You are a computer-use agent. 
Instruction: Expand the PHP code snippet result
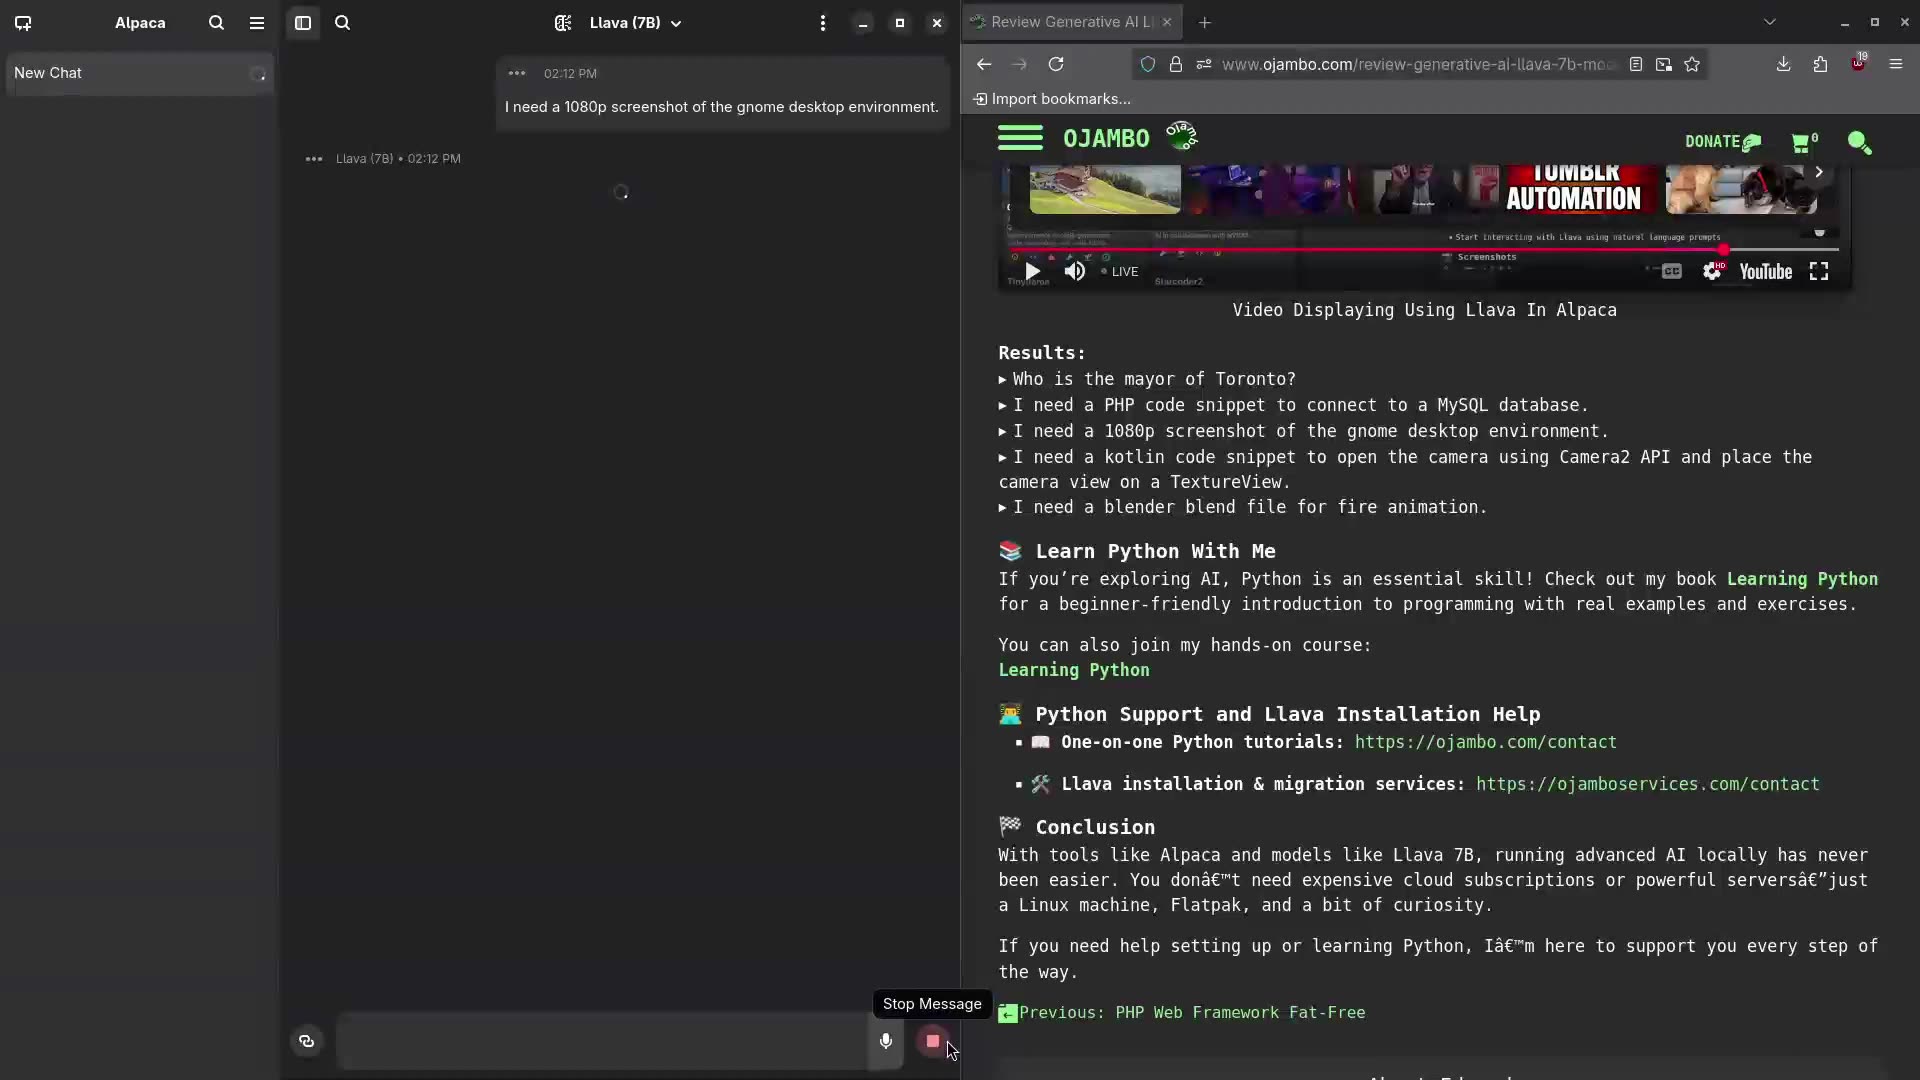[x=1294, y=405]
